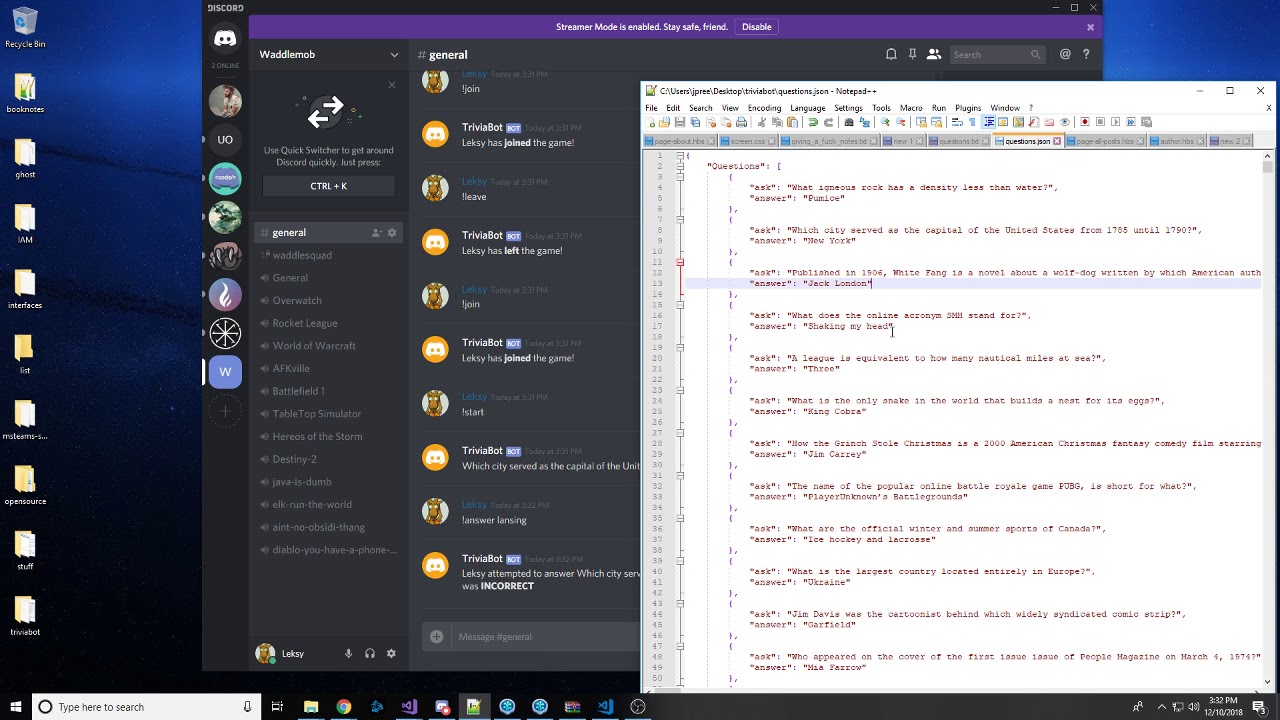Join the Rocket League voice channel

(329, 323)
